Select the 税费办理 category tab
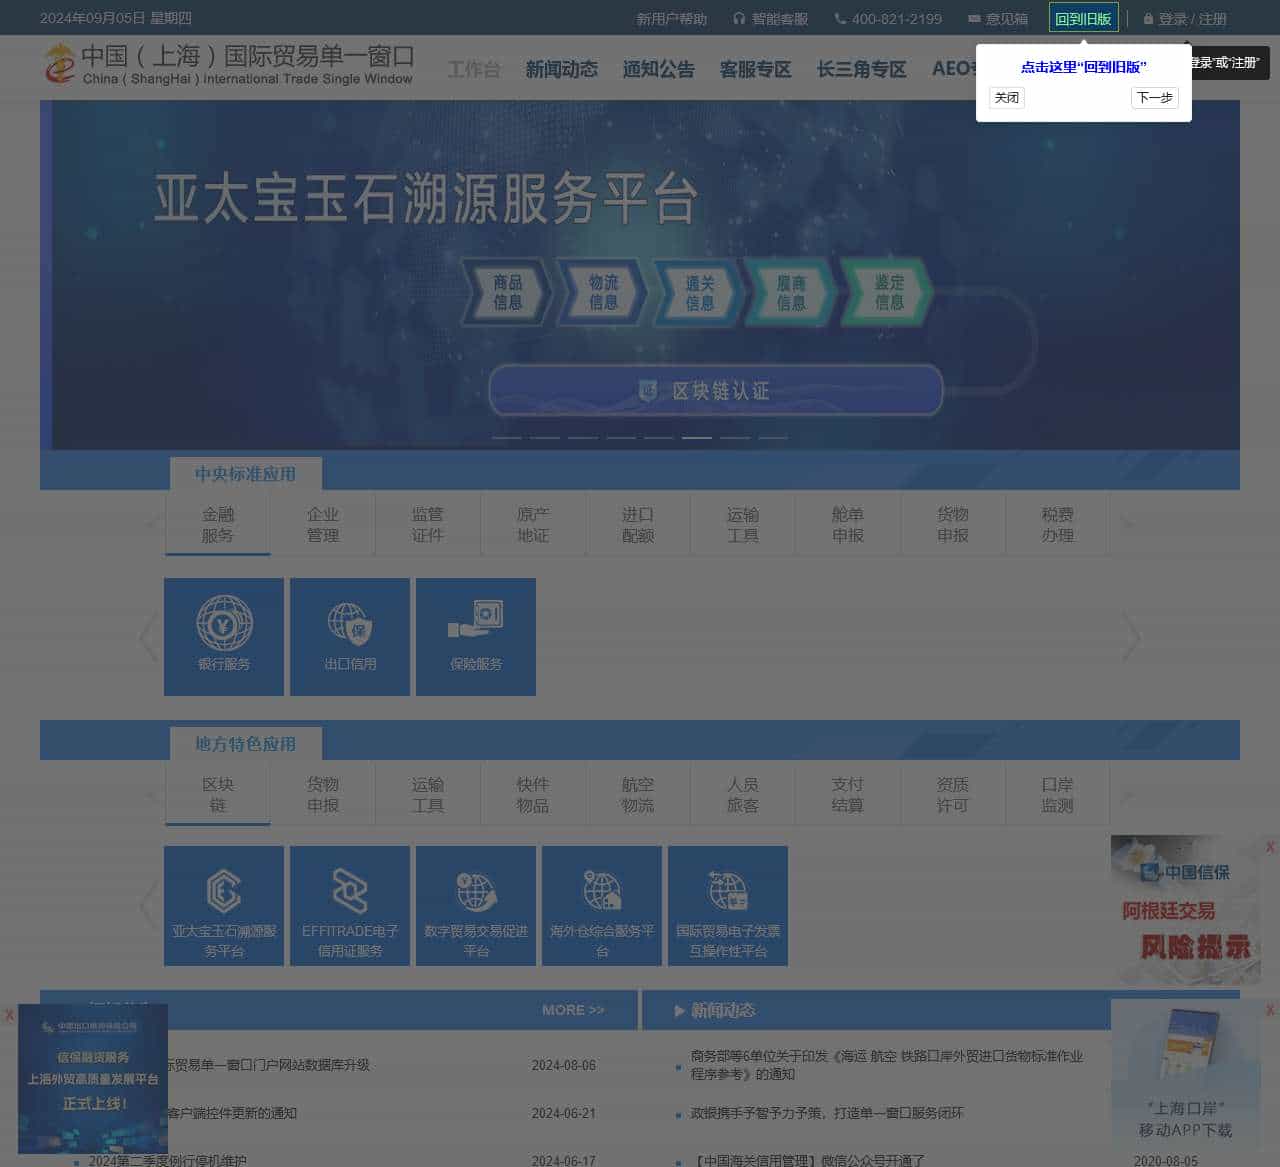The image size is (1280, 1167). pyautogui.click(x=1058, y=525)
